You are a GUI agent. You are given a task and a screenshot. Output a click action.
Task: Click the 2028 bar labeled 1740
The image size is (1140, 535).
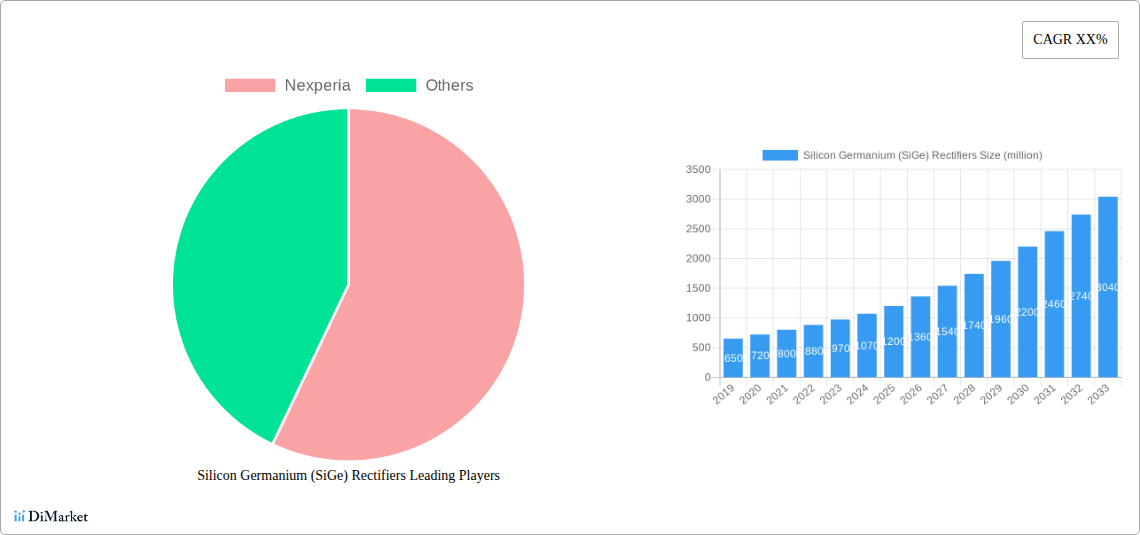(x=974, y=326)
